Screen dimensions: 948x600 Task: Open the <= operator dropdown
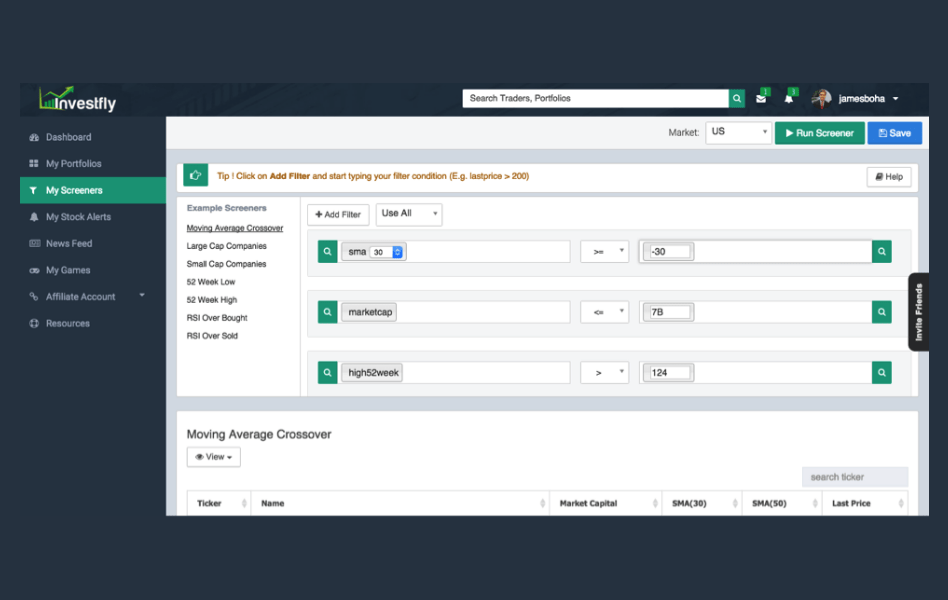point(605,312)
